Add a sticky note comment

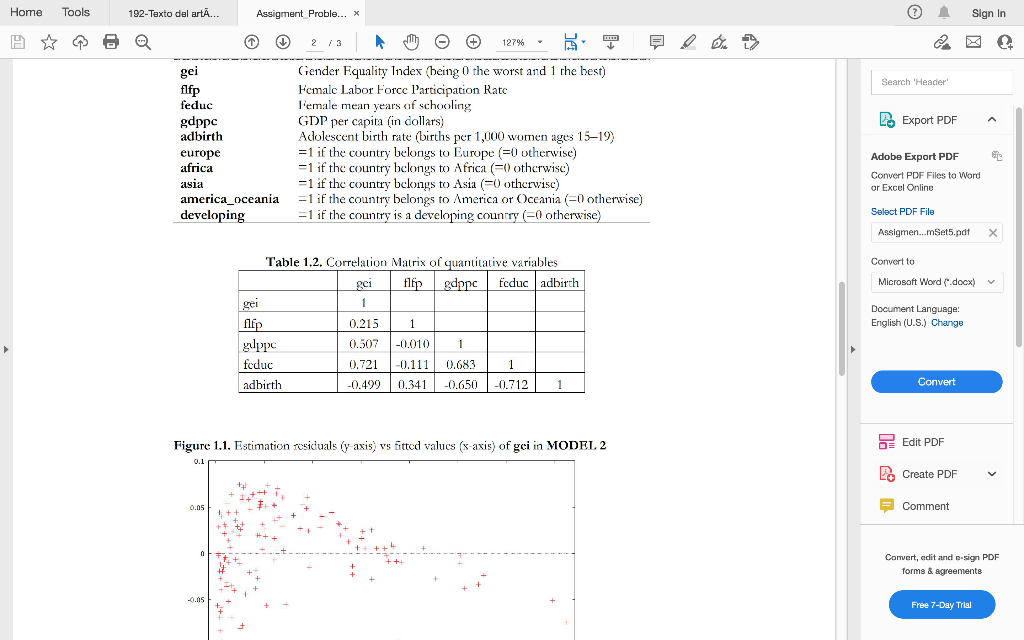tap(657, 42)
